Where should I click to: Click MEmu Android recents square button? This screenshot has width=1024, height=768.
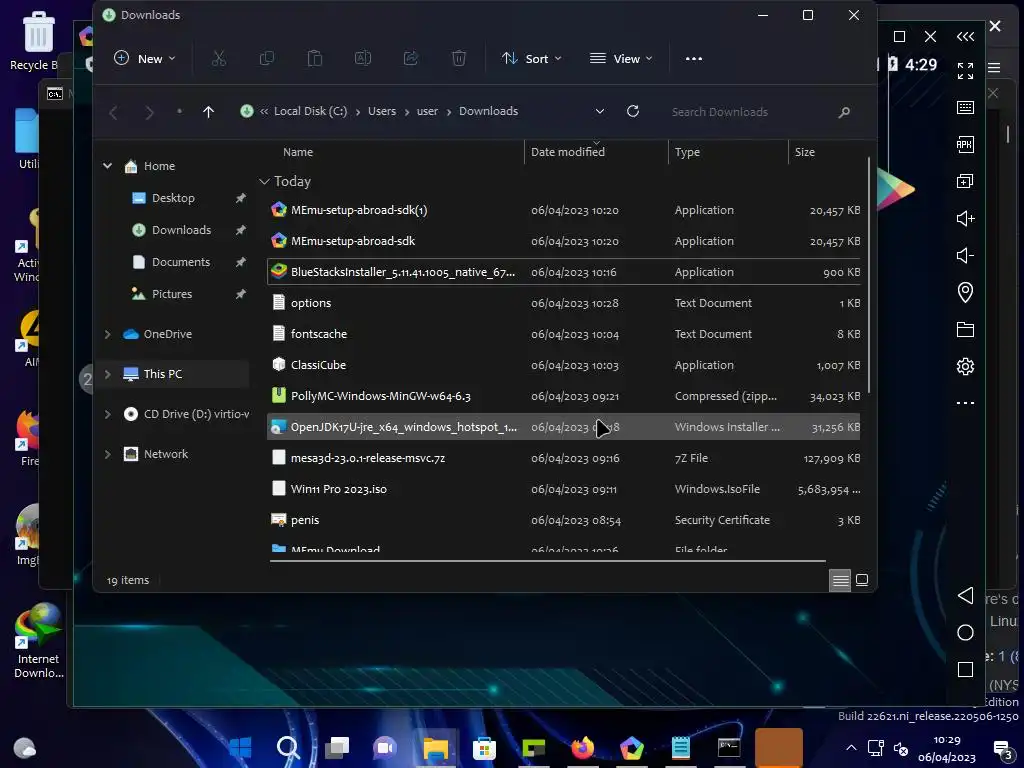965,669
